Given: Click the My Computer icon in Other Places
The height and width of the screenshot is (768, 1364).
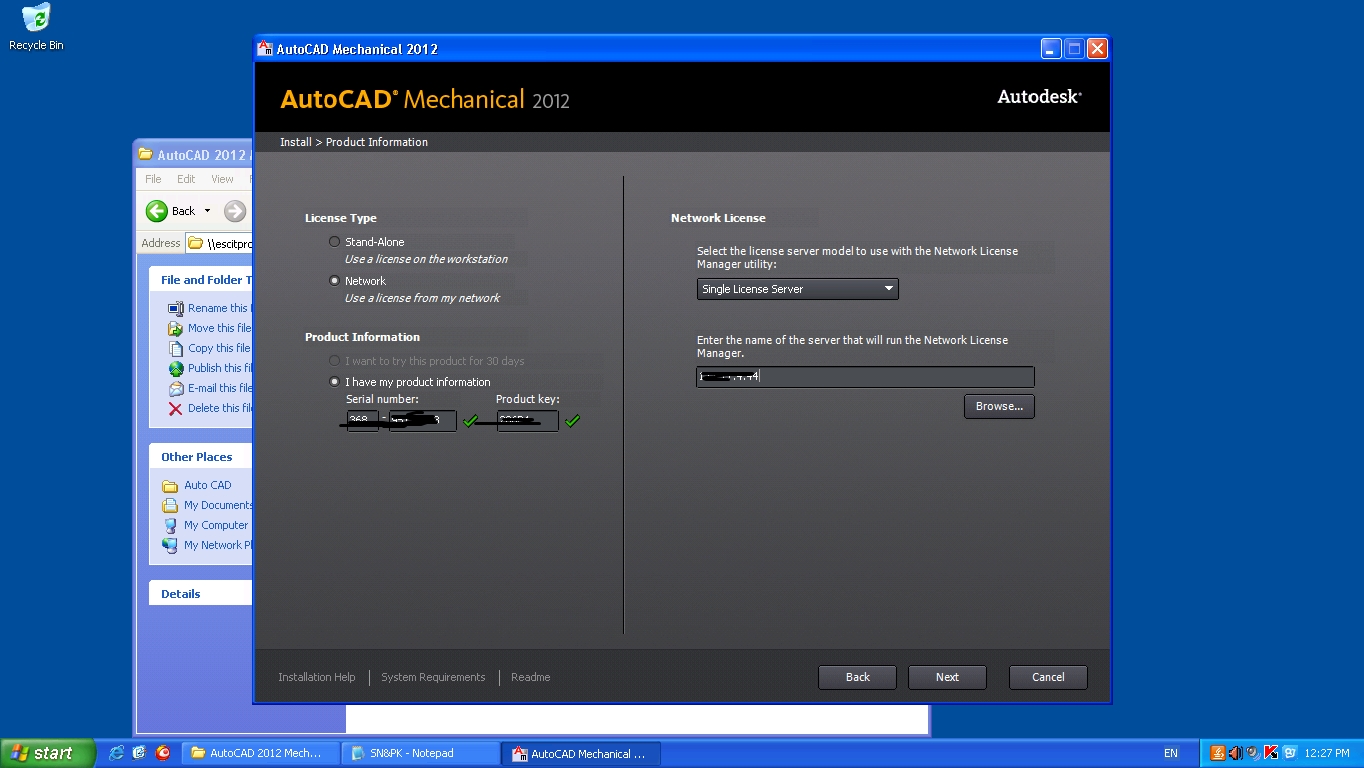Looking at the screenshot, I should pos(170,525).
